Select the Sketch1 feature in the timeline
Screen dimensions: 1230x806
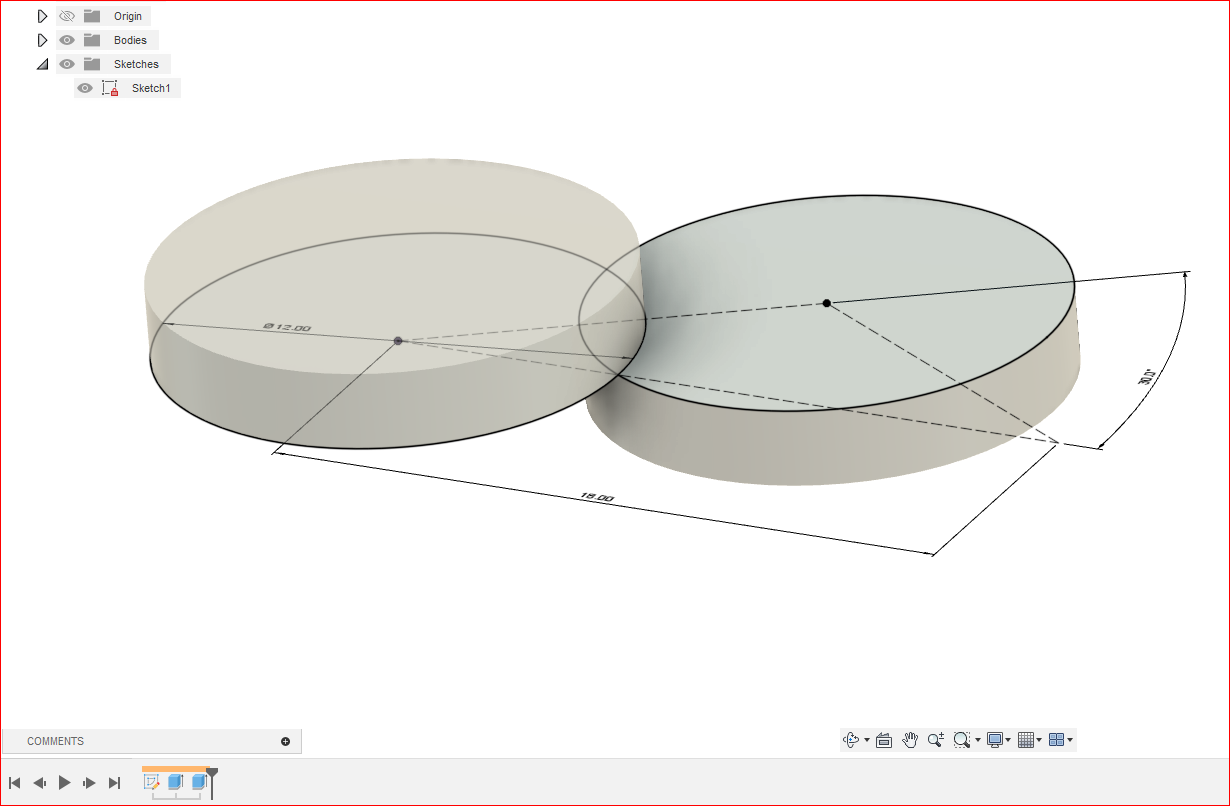[x=153, y=783]
